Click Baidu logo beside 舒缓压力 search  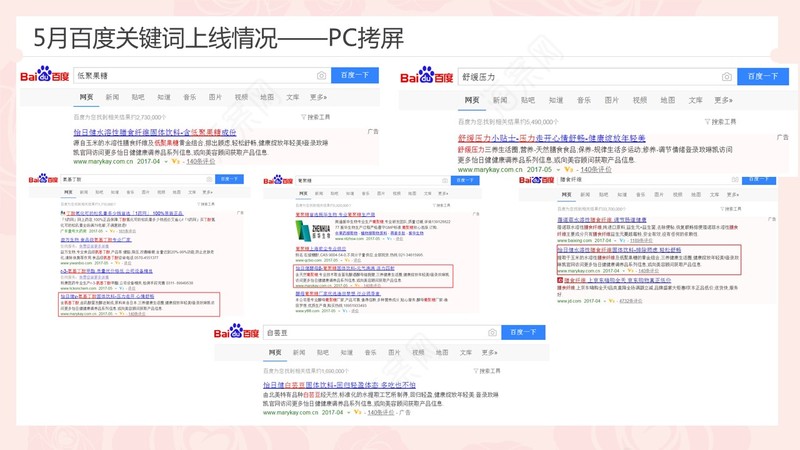point(427,76)
